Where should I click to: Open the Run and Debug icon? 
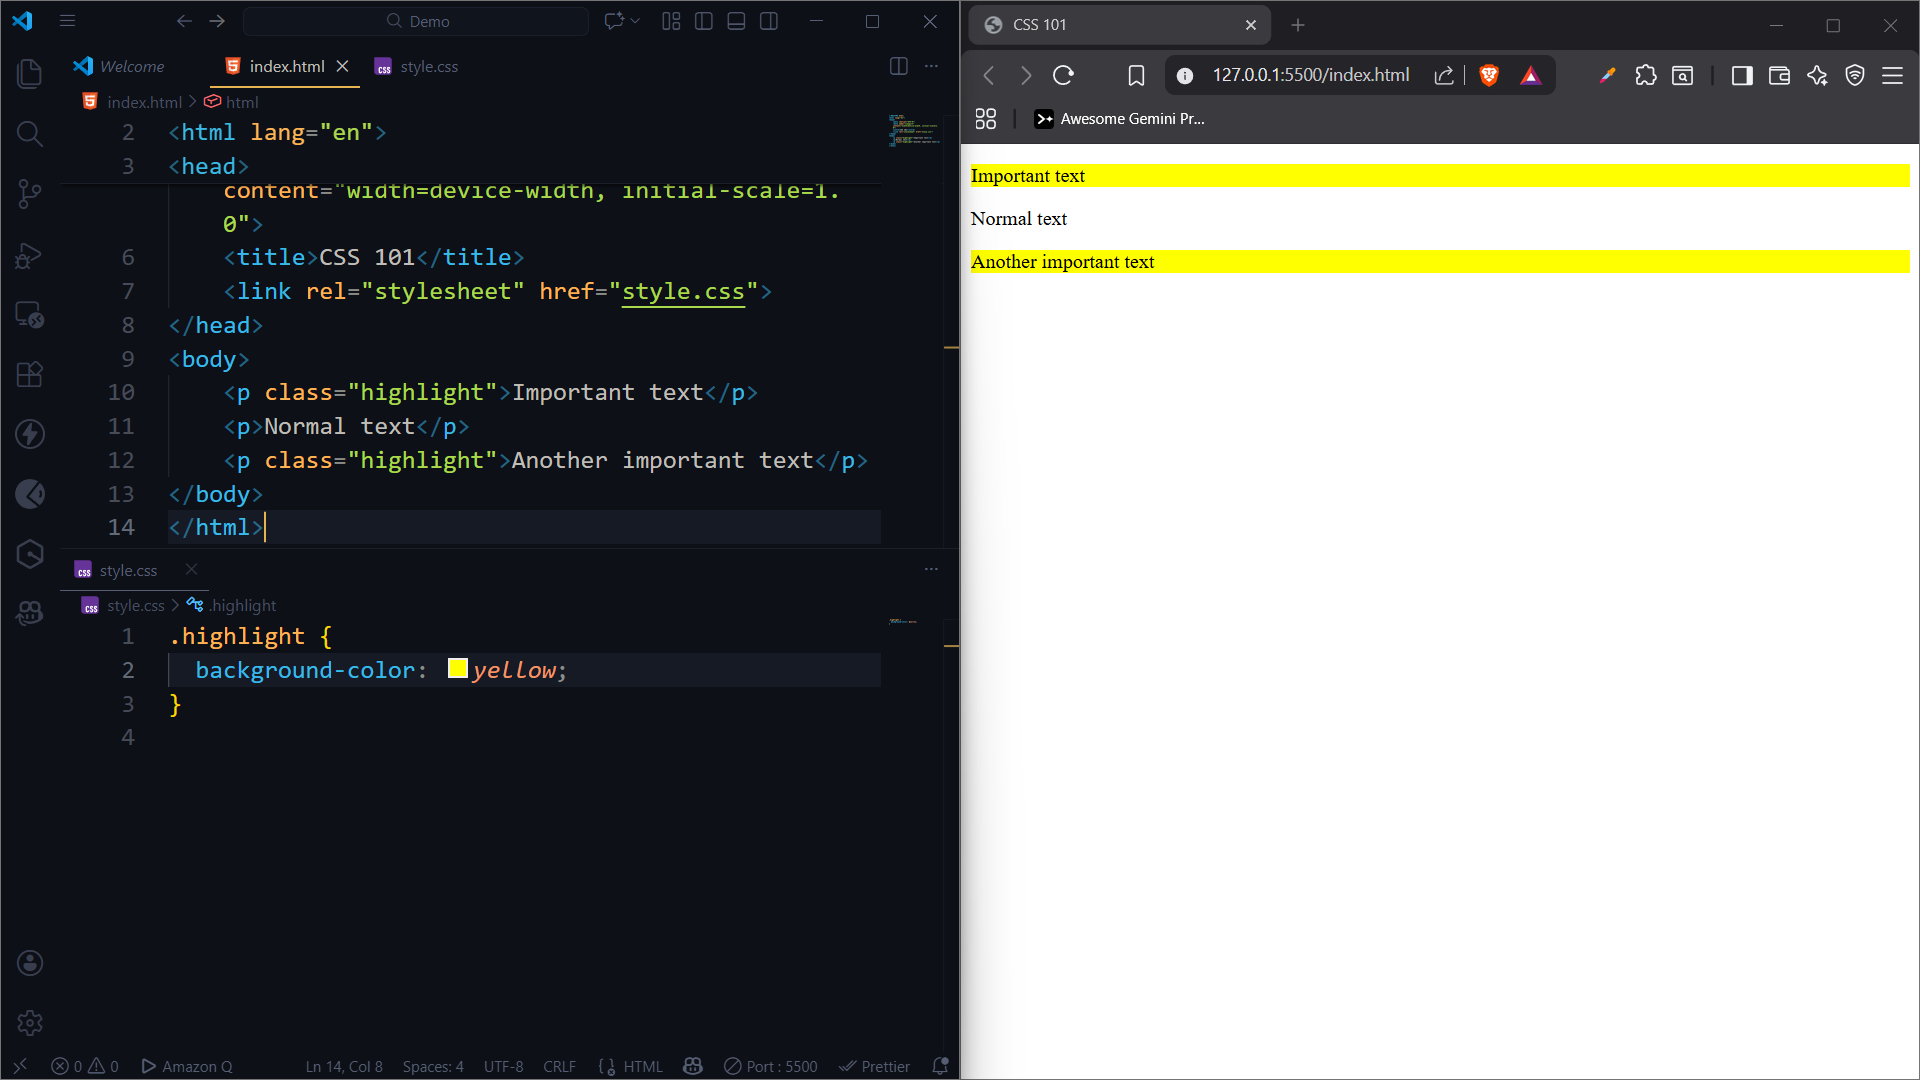point(30,255)
